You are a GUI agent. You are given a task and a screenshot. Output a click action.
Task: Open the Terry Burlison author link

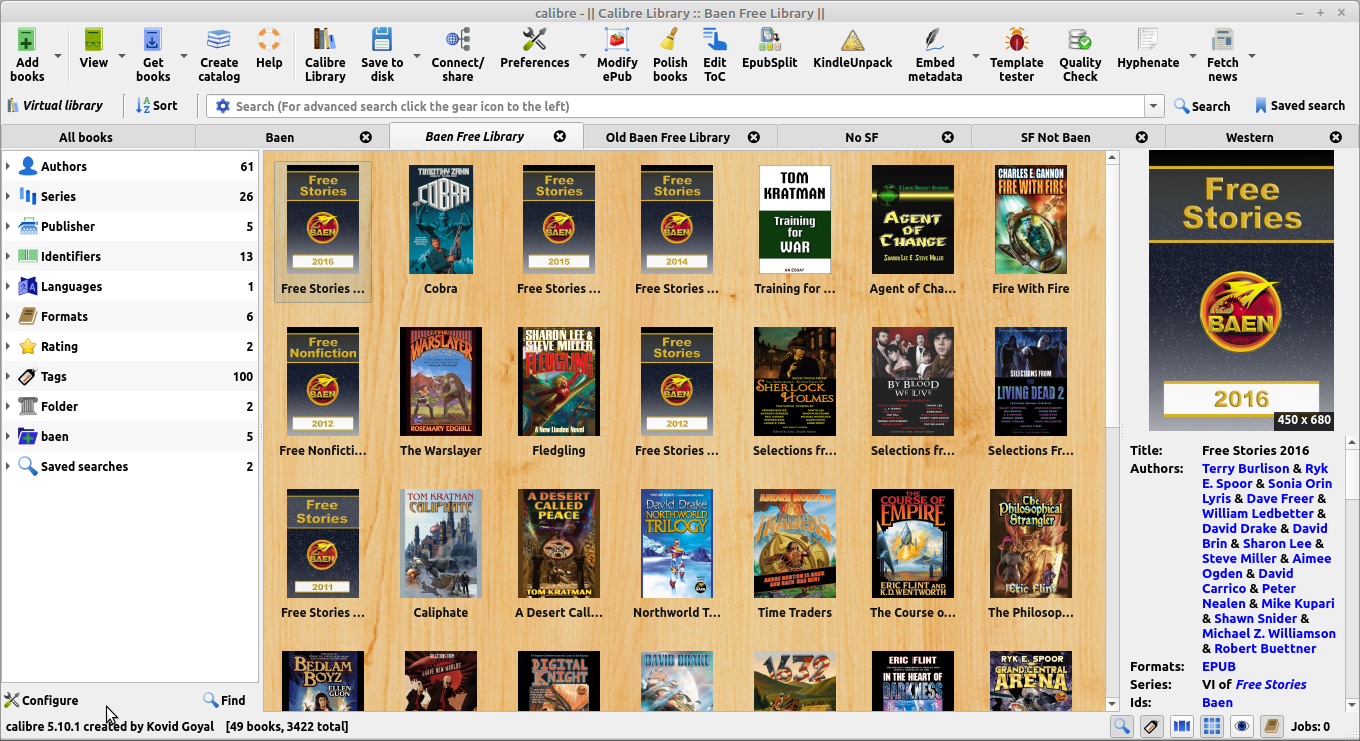tap(1245, 468)
